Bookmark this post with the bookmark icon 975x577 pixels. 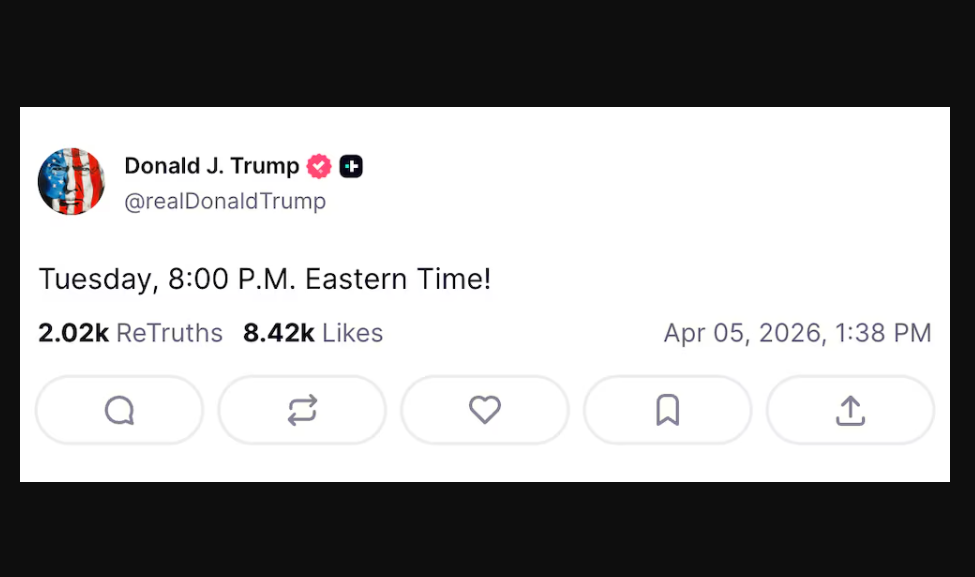(667, 410)
